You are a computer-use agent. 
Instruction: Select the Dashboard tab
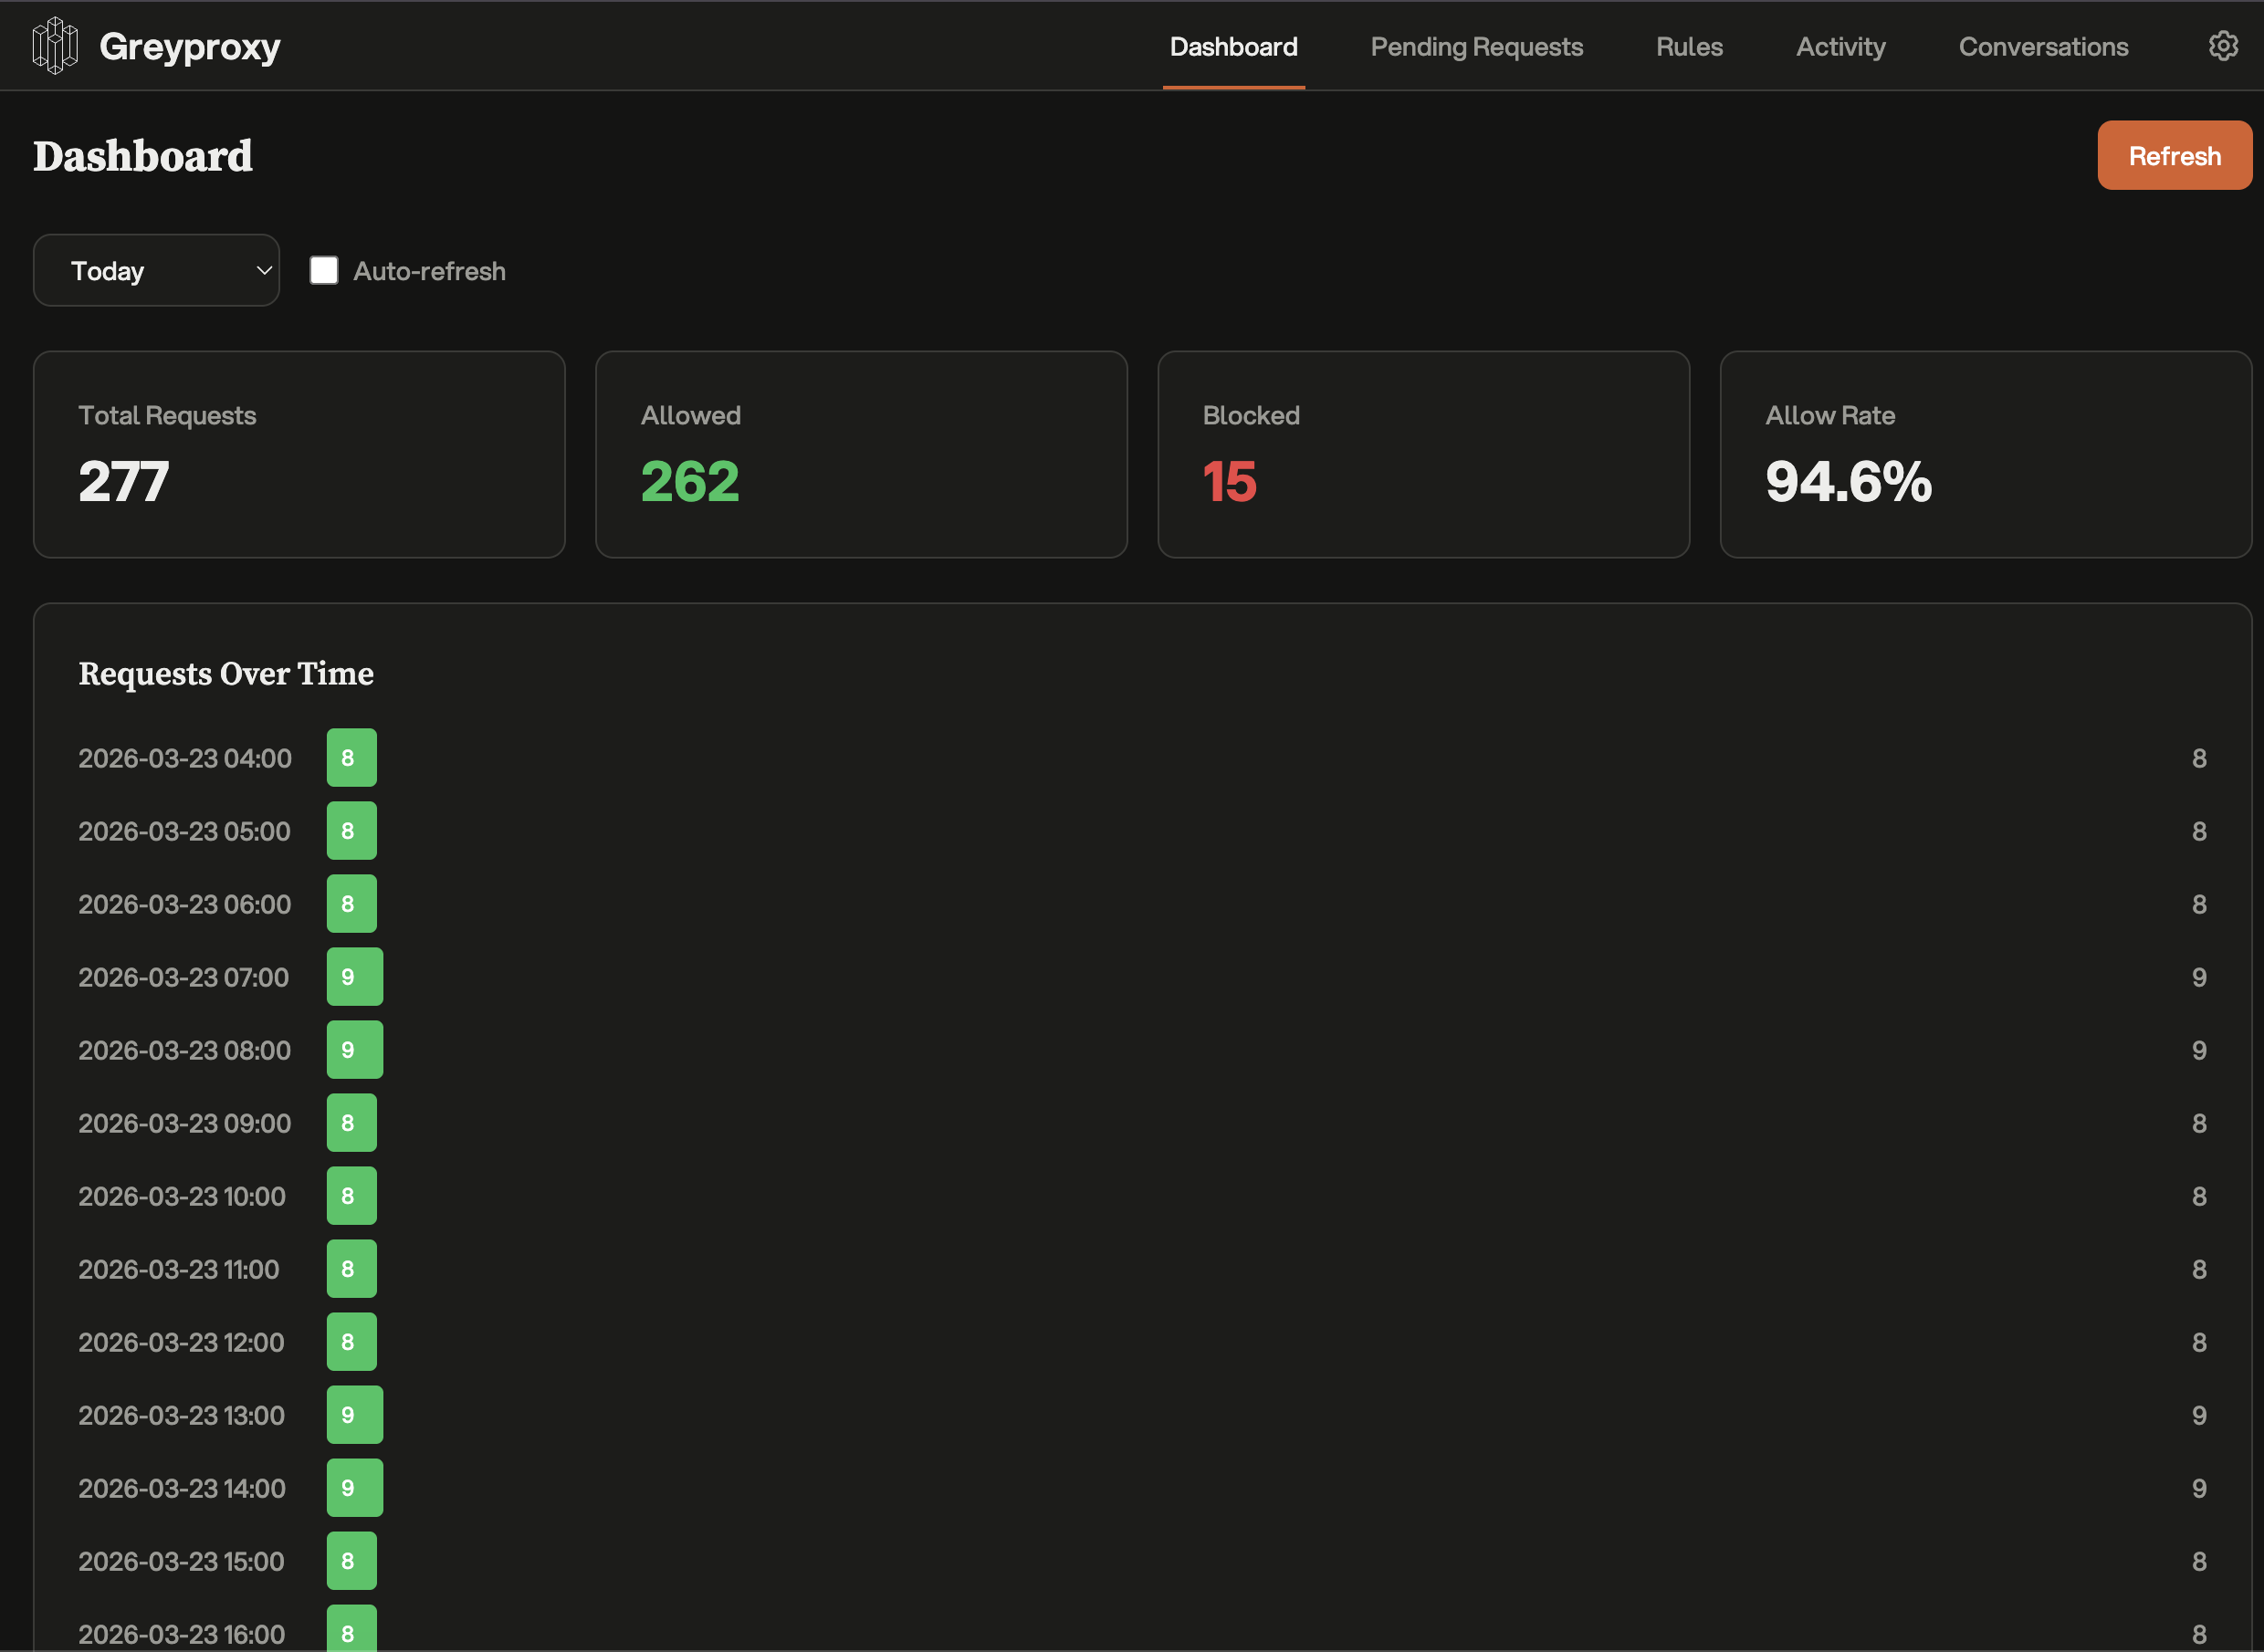(1233, 47)
